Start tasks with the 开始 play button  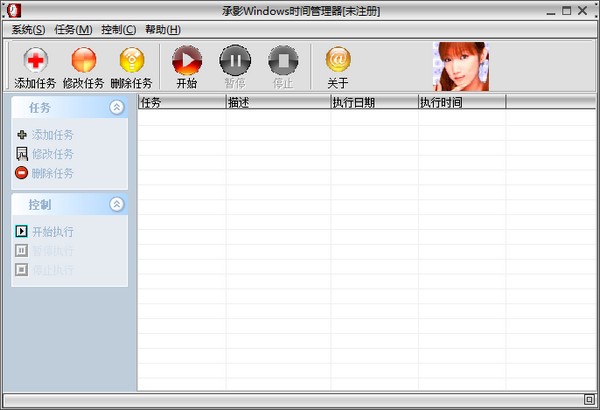[187, 60]
